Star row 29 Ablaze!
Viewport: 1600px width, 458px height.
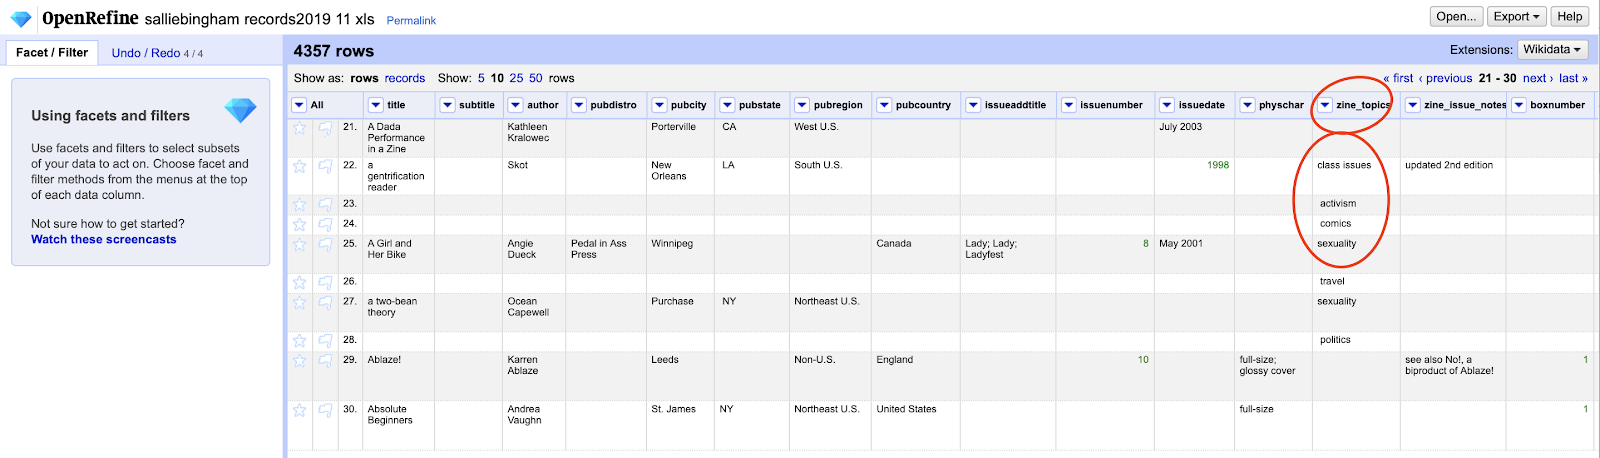tap(299, 360)
